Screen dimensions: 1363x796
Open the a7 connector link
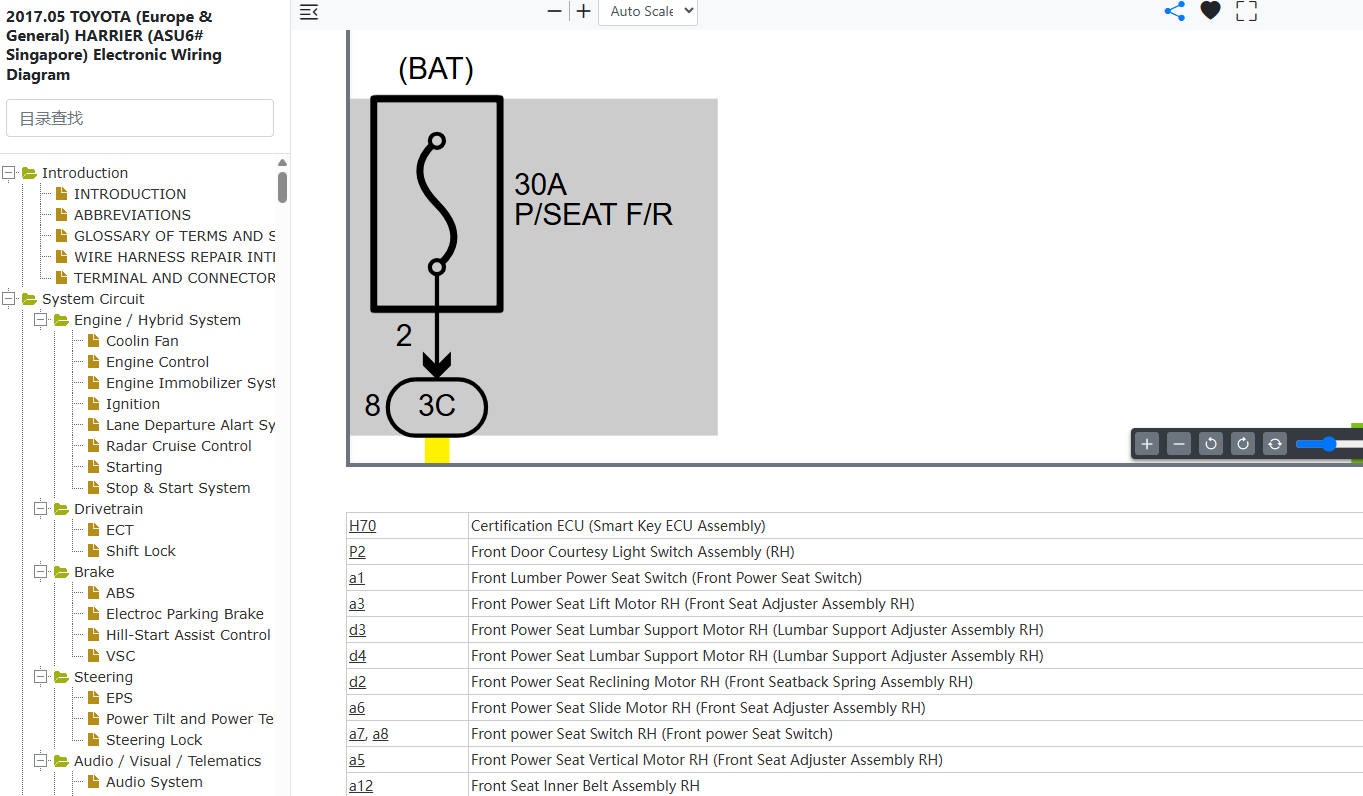[357, 734]
